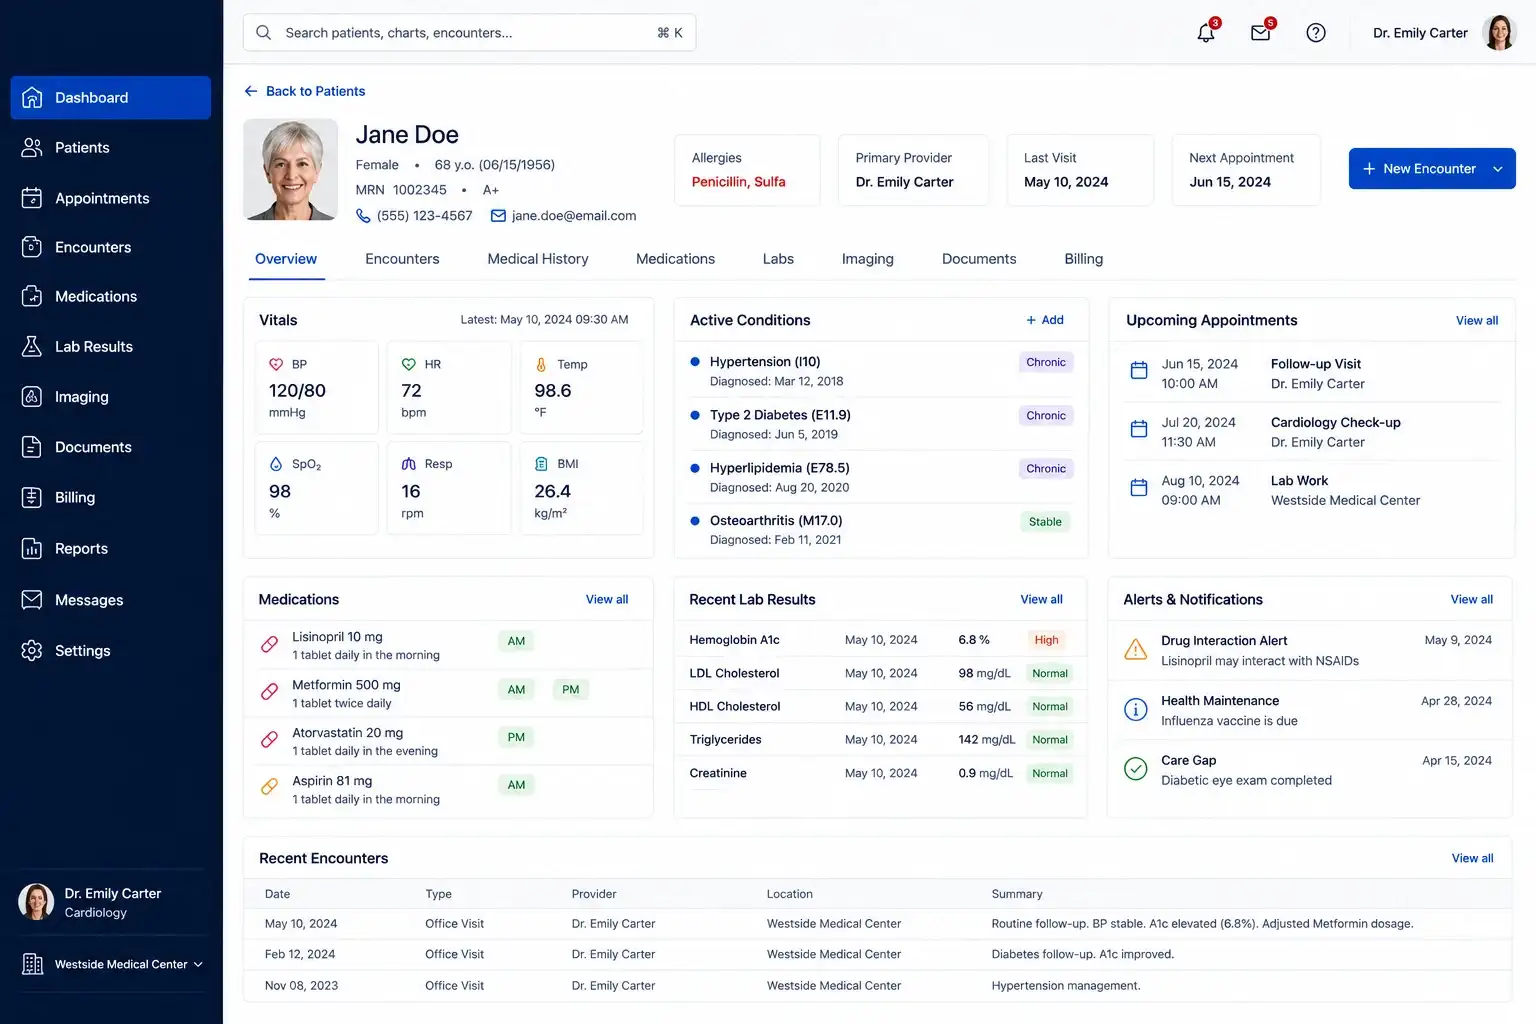The width and height of the screenshot is (1536, 1024).
Task: Click the phone icon beside (555) 123-4567
Action: (x=363, y=216)
